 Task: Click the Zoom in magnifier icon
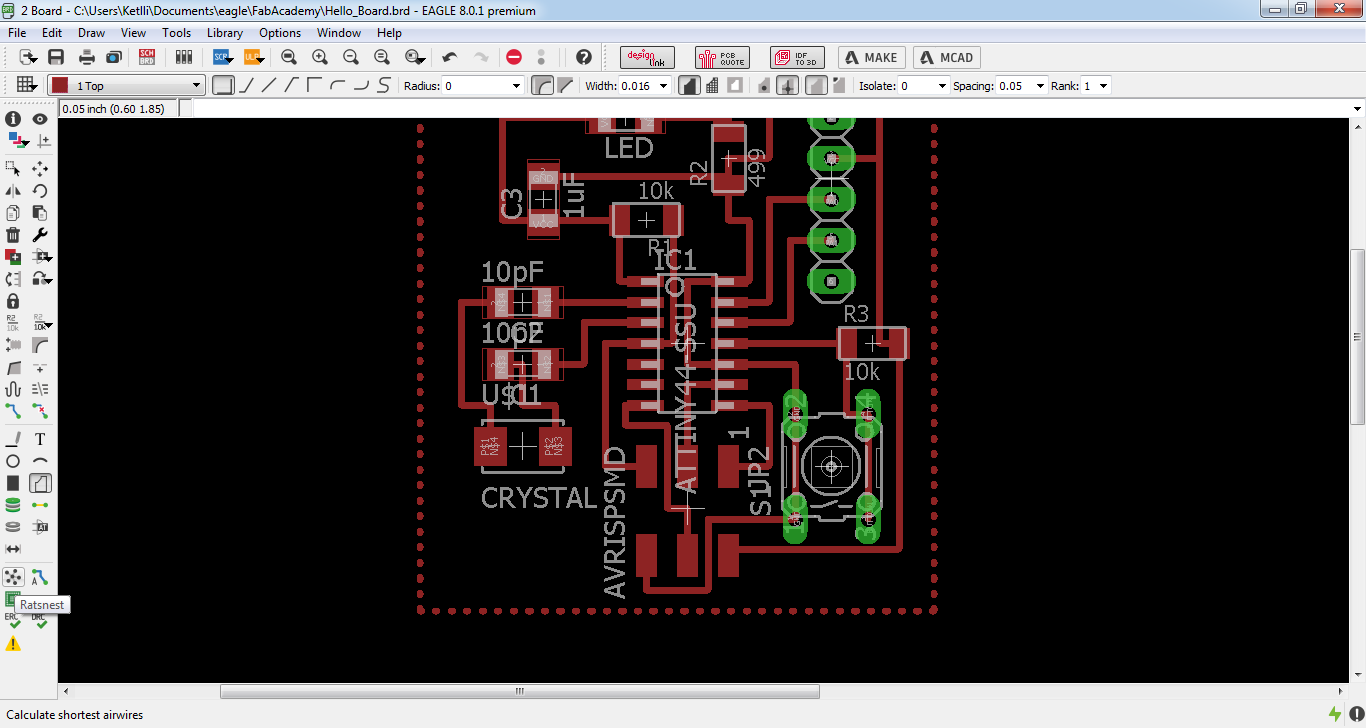(320, 57)
